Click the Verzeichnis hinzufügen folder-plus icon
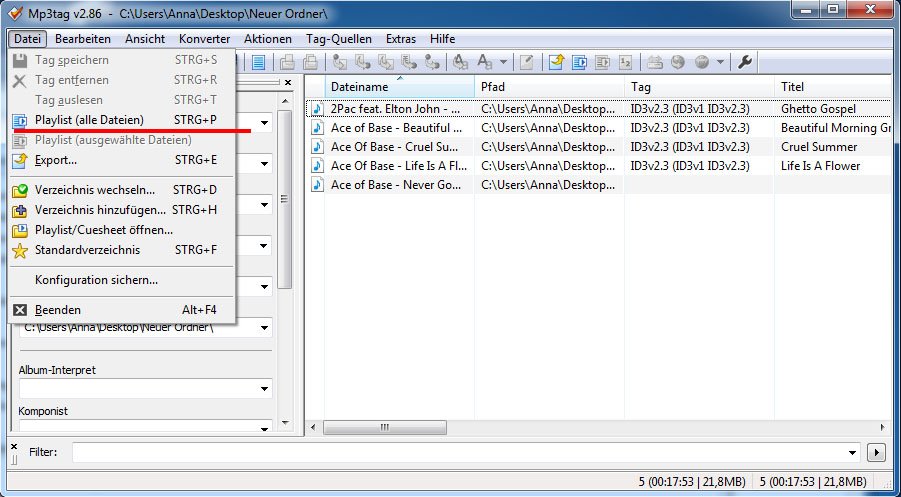Viewport: 901px width, 497px height. (19, 210)
